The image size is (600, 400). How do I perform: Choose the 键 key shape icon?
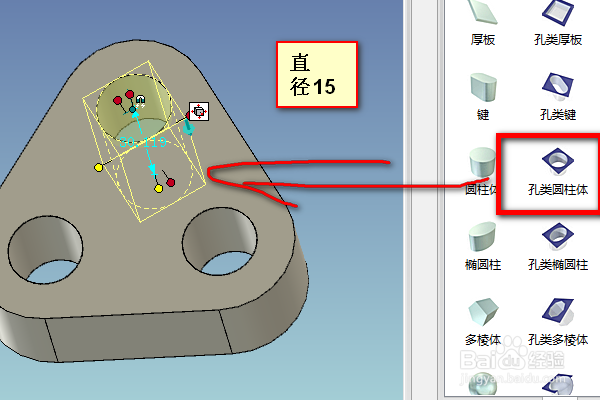point(483,88)
